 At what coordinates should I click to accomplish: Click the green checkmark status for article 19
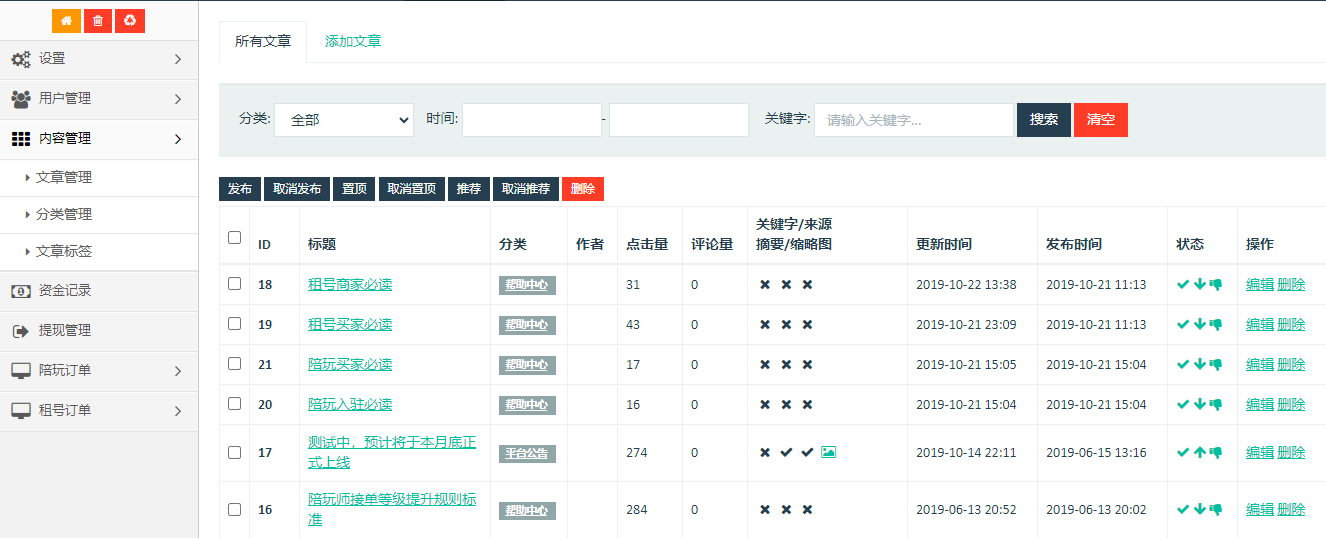coord(1183,324)
